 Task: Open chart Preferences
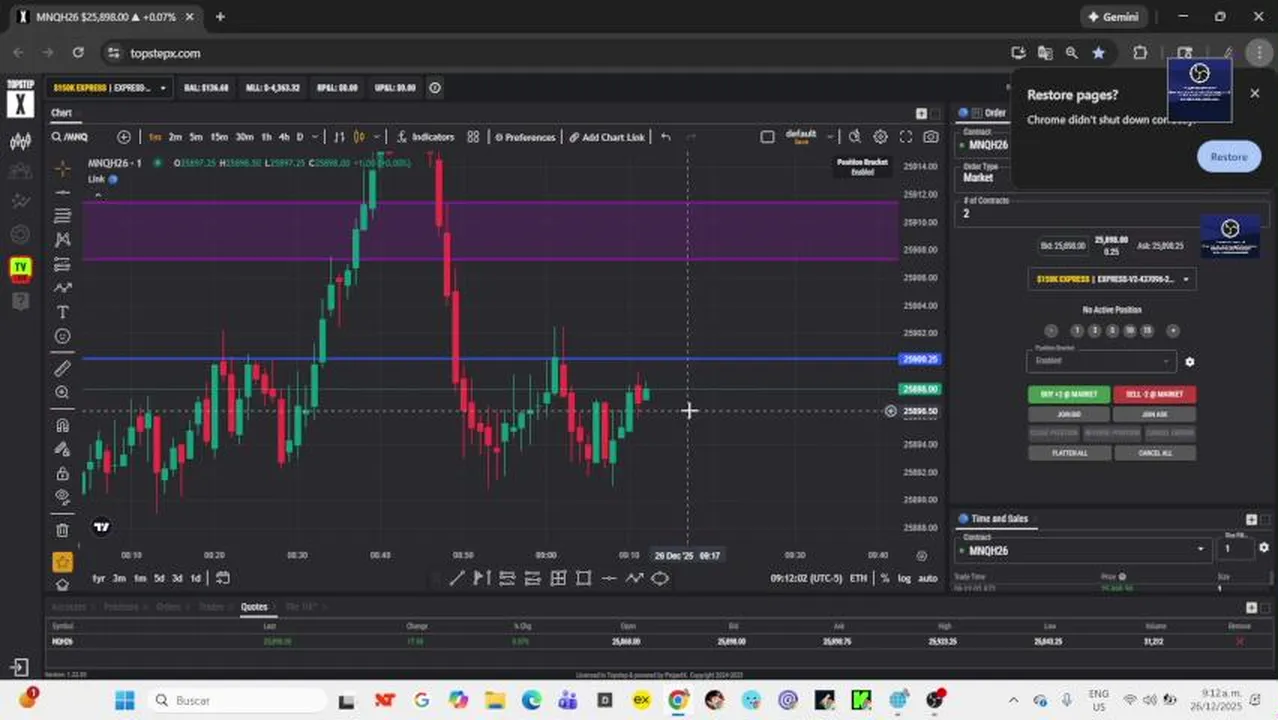[x=525, y=137]
